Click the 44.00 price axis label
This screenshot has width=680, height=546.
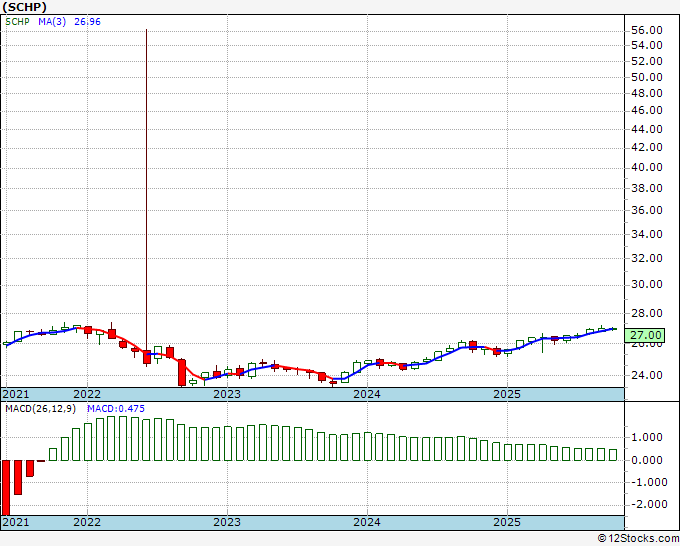(647, 129)
